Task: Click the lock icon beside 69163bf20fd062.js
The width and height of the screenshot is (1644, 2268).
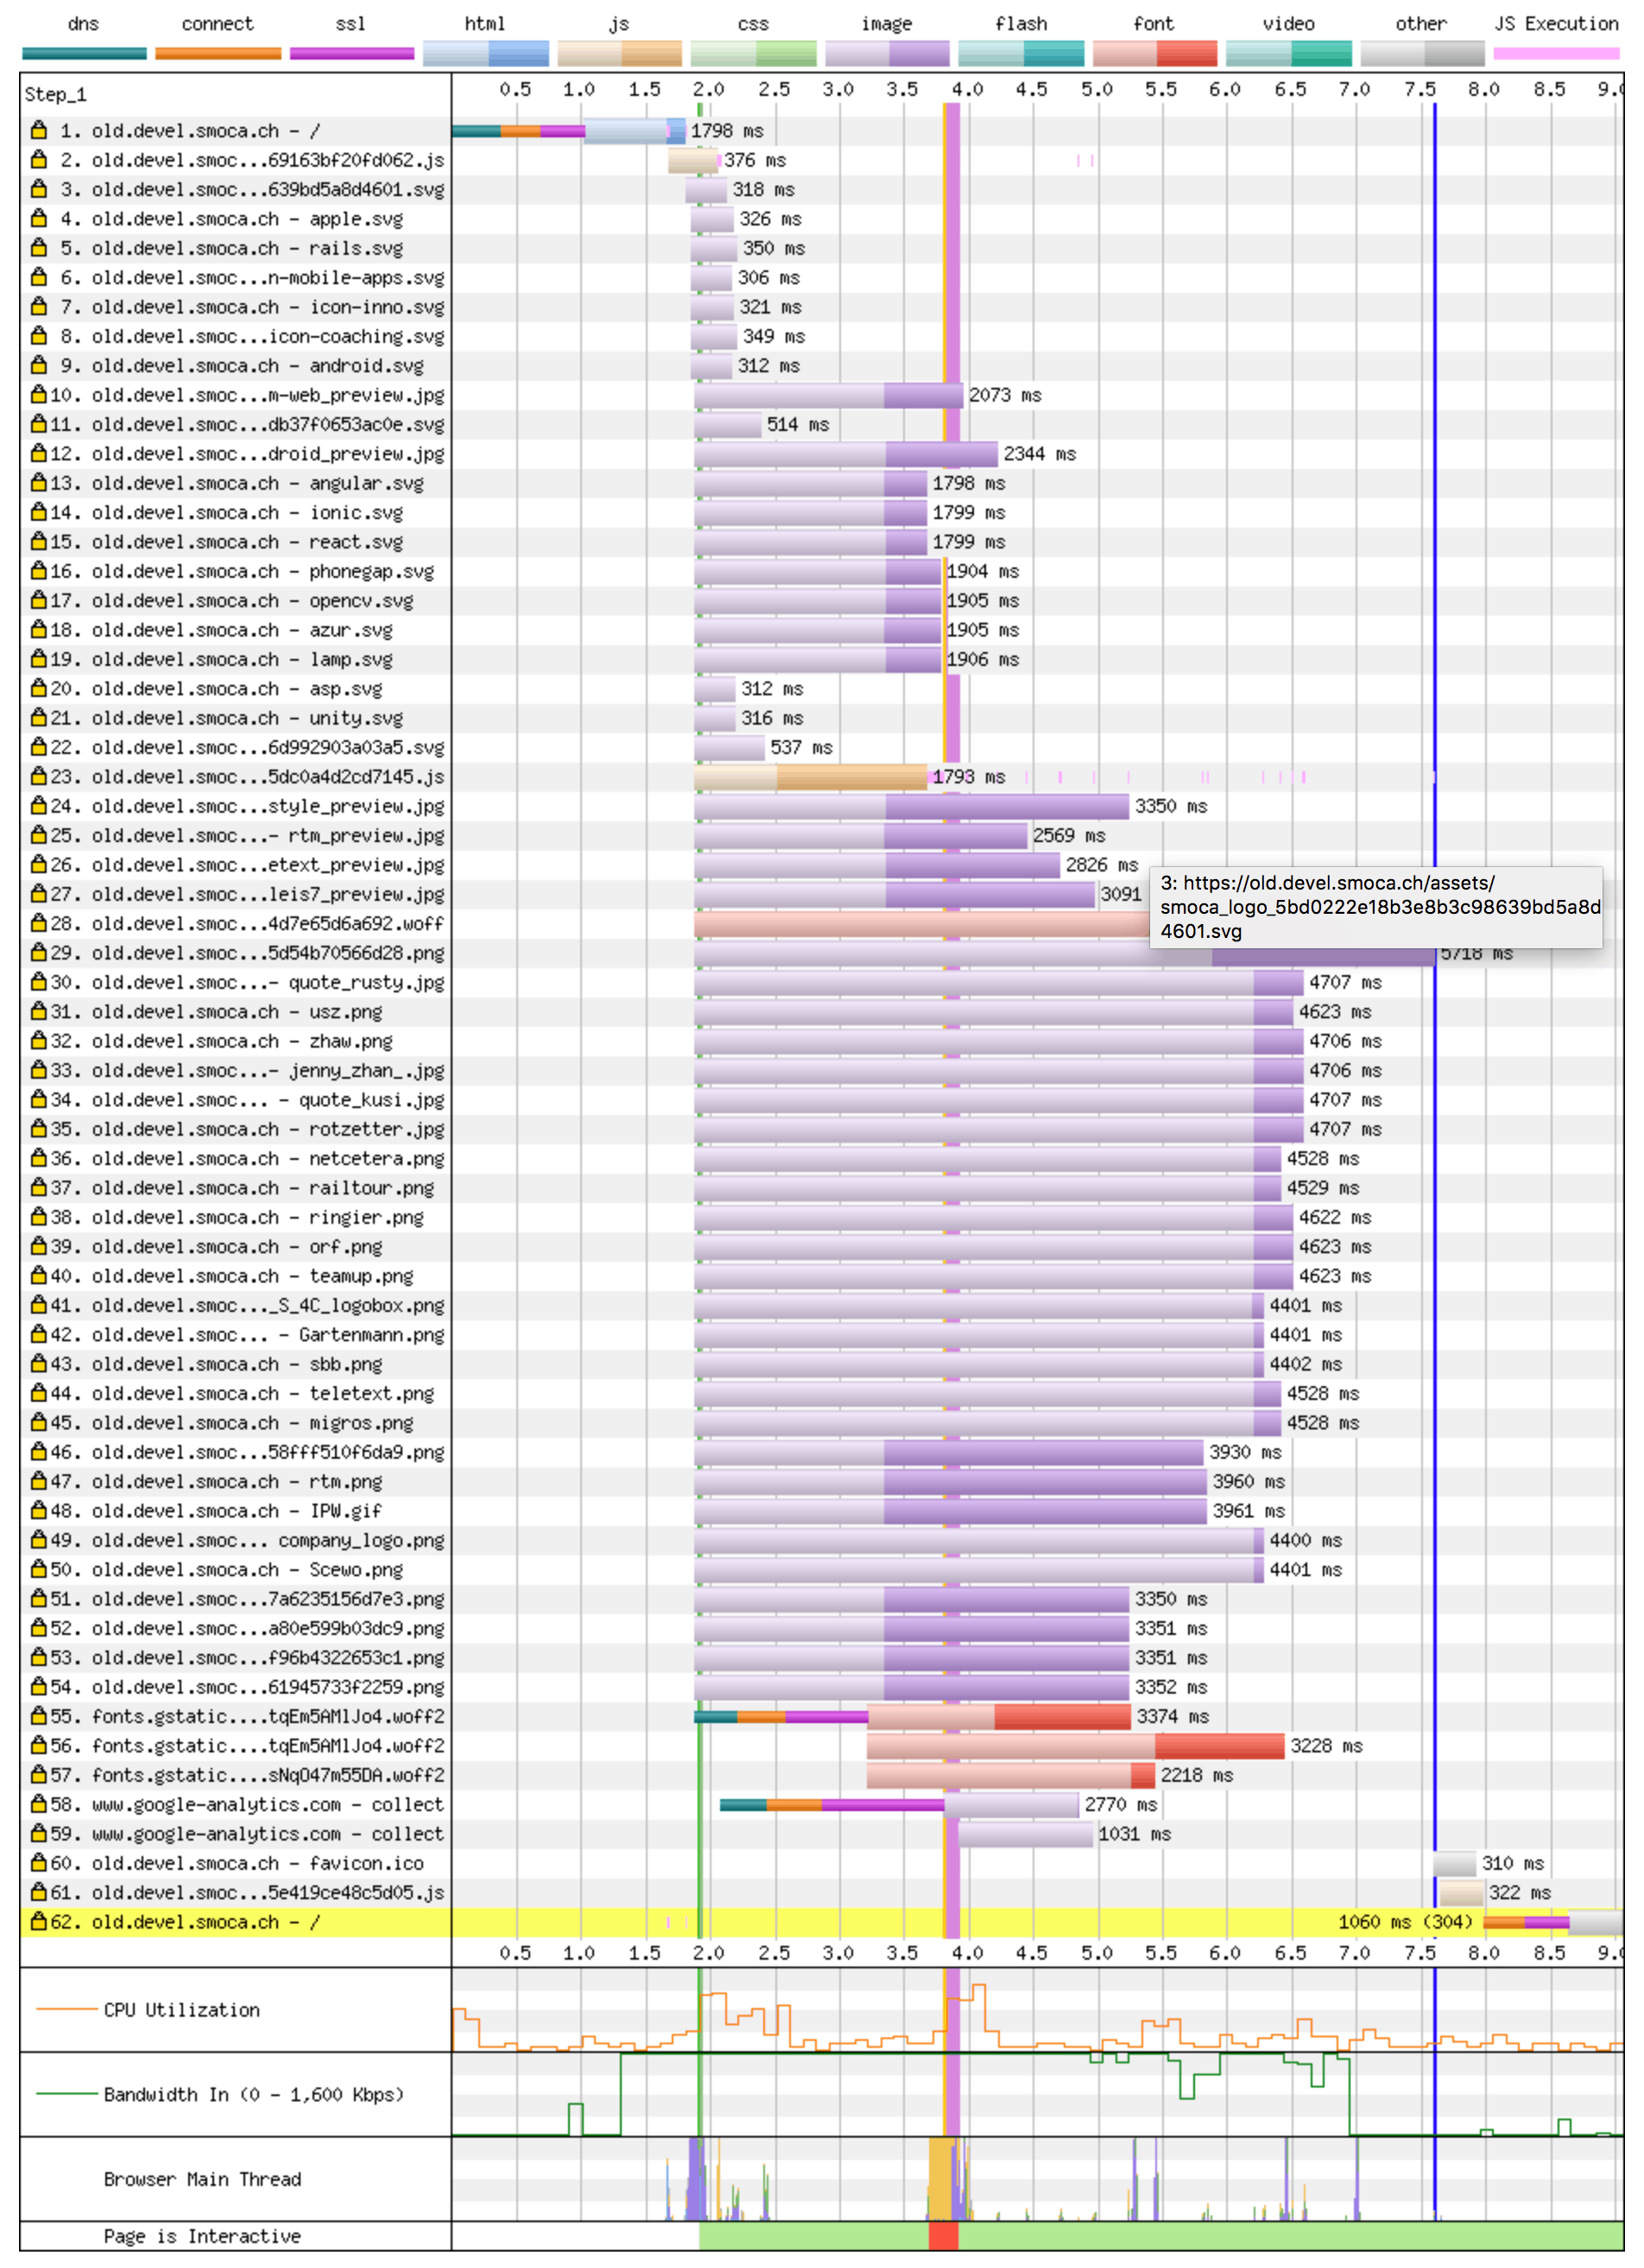Action: click(x=39, y=159)
